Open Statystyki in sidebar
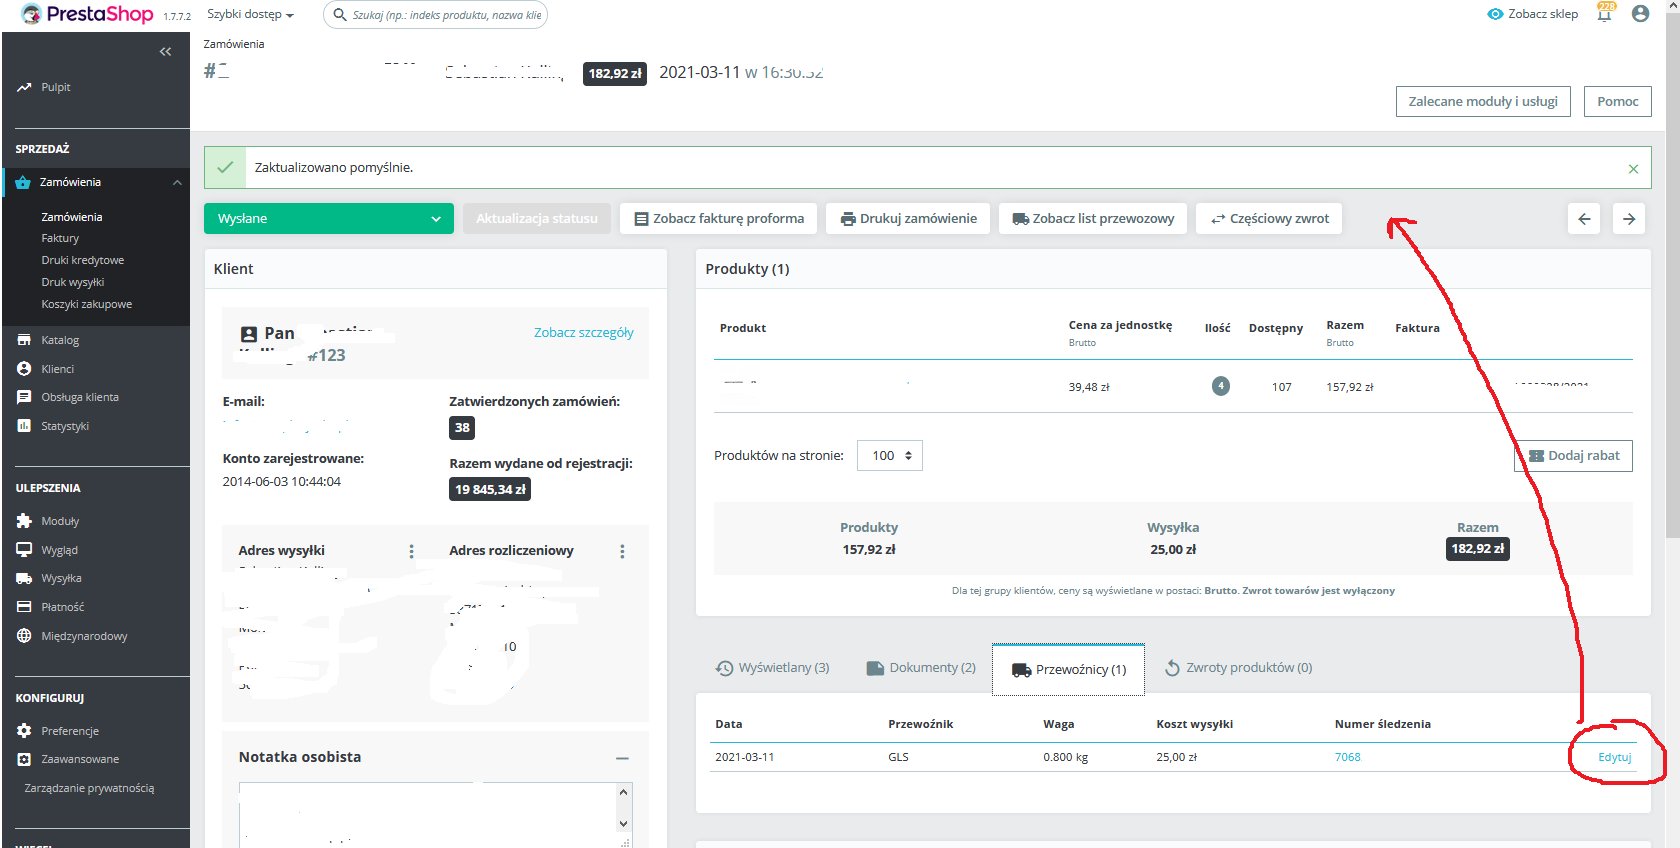Viewport: 1680px width, 848px height. point(65,426)
